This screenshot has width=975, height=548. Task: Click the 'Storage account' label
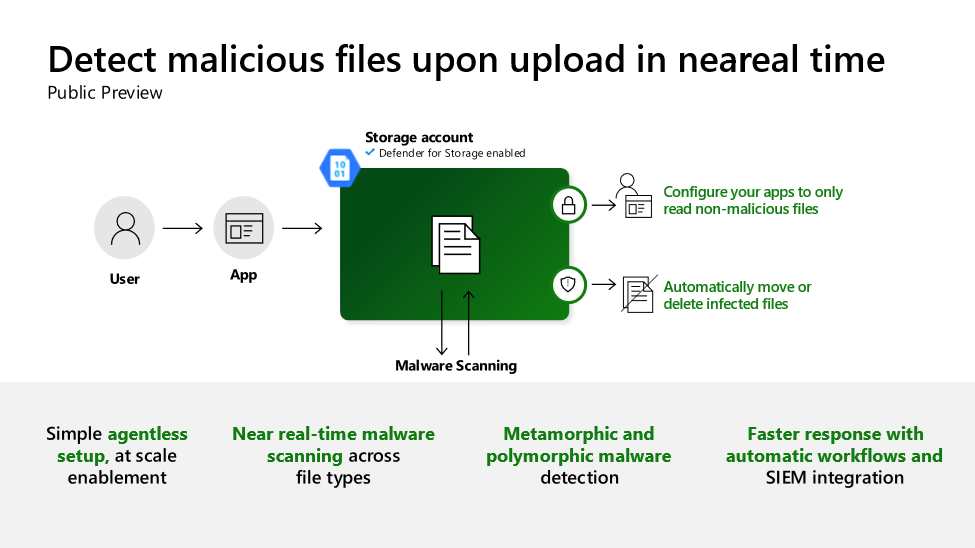(418, 137)
